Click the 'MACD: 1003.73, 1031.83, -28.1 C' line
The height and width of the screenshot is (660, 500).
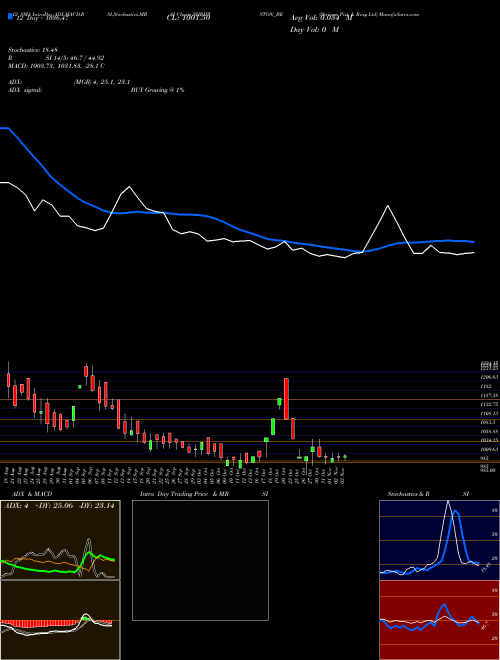(x=56, y=66)
